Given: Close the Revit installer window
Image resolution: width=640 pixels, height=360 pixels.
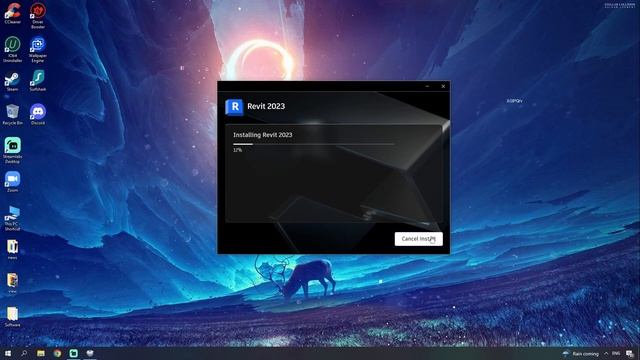Looking at the screenshot, I should [x=443, y=86].
